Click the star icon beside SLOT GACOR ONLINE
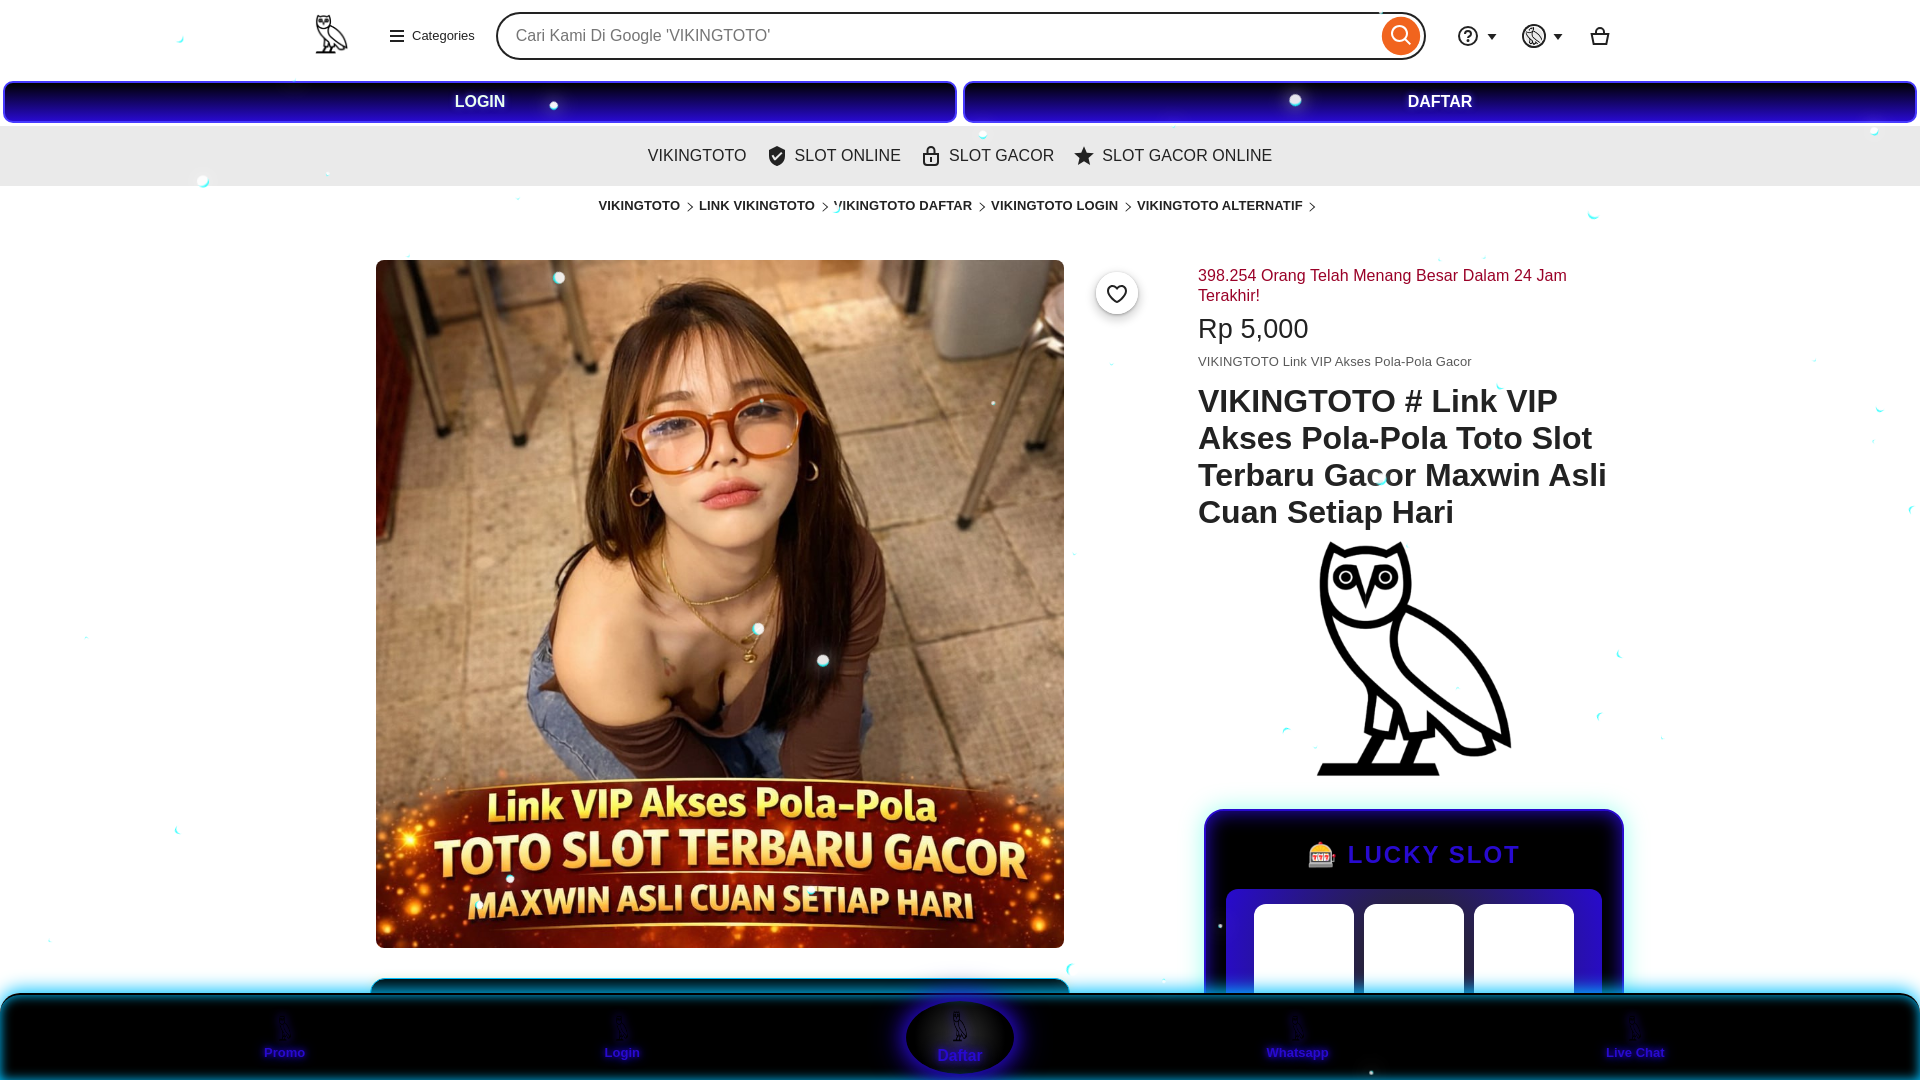This screenshot has width=1920, height=1080. click(1084, 156)
